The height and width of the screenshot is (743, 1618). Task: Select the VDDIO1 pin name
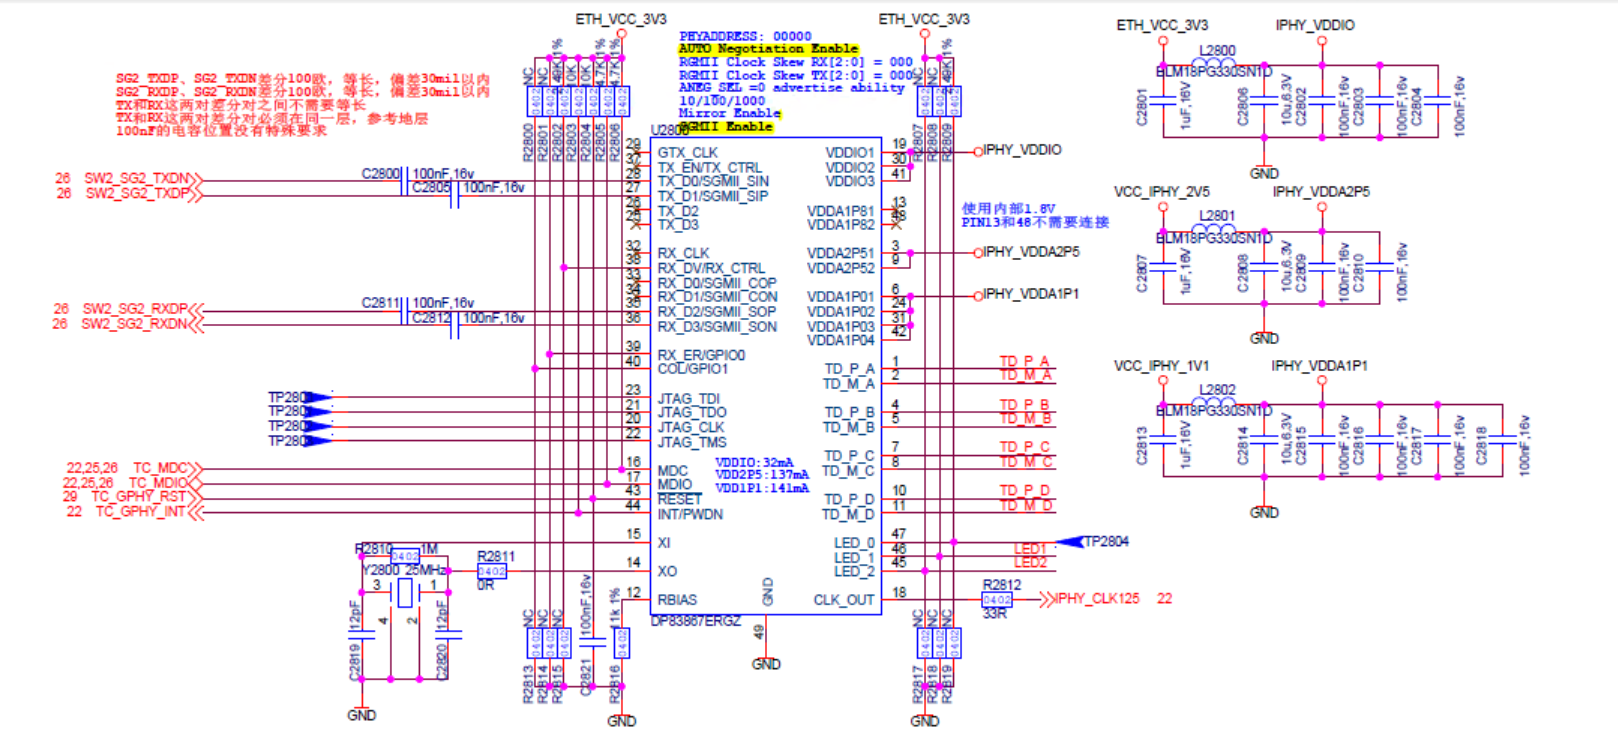pos(850,153)
